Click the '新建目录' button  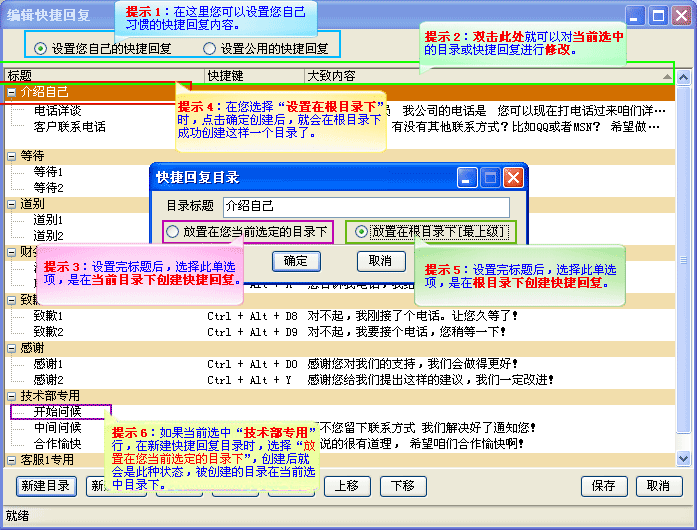[x=45, y=486]
